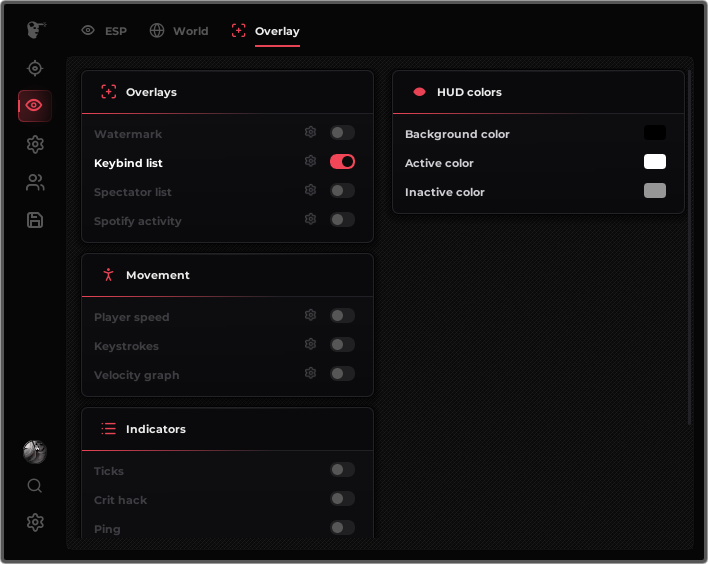Click the Overlays section header icon
Viewport: 708px width, 564px height.
click(x=108, y=92)
